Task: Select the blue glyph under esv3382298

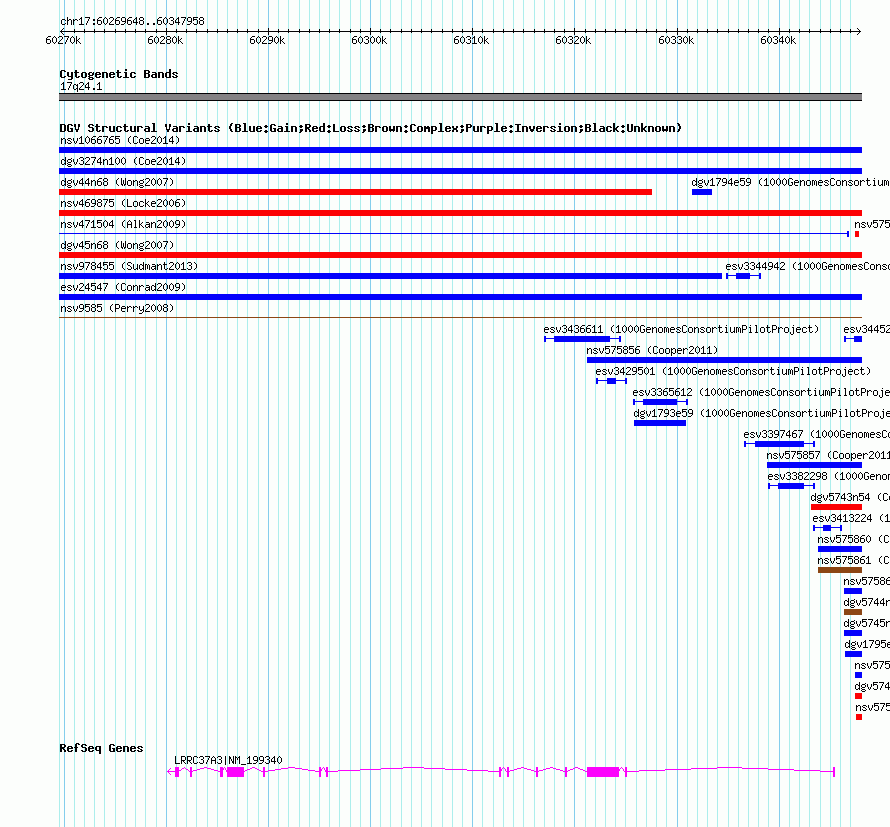Action: click(791, 486)
